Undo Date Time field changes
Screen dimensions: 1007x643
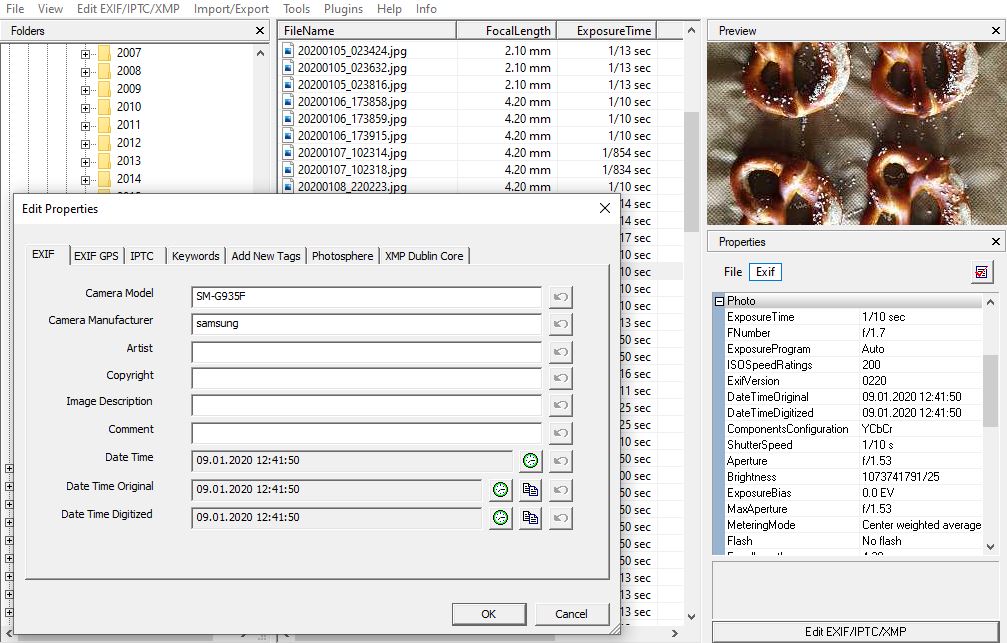[561, 461]
